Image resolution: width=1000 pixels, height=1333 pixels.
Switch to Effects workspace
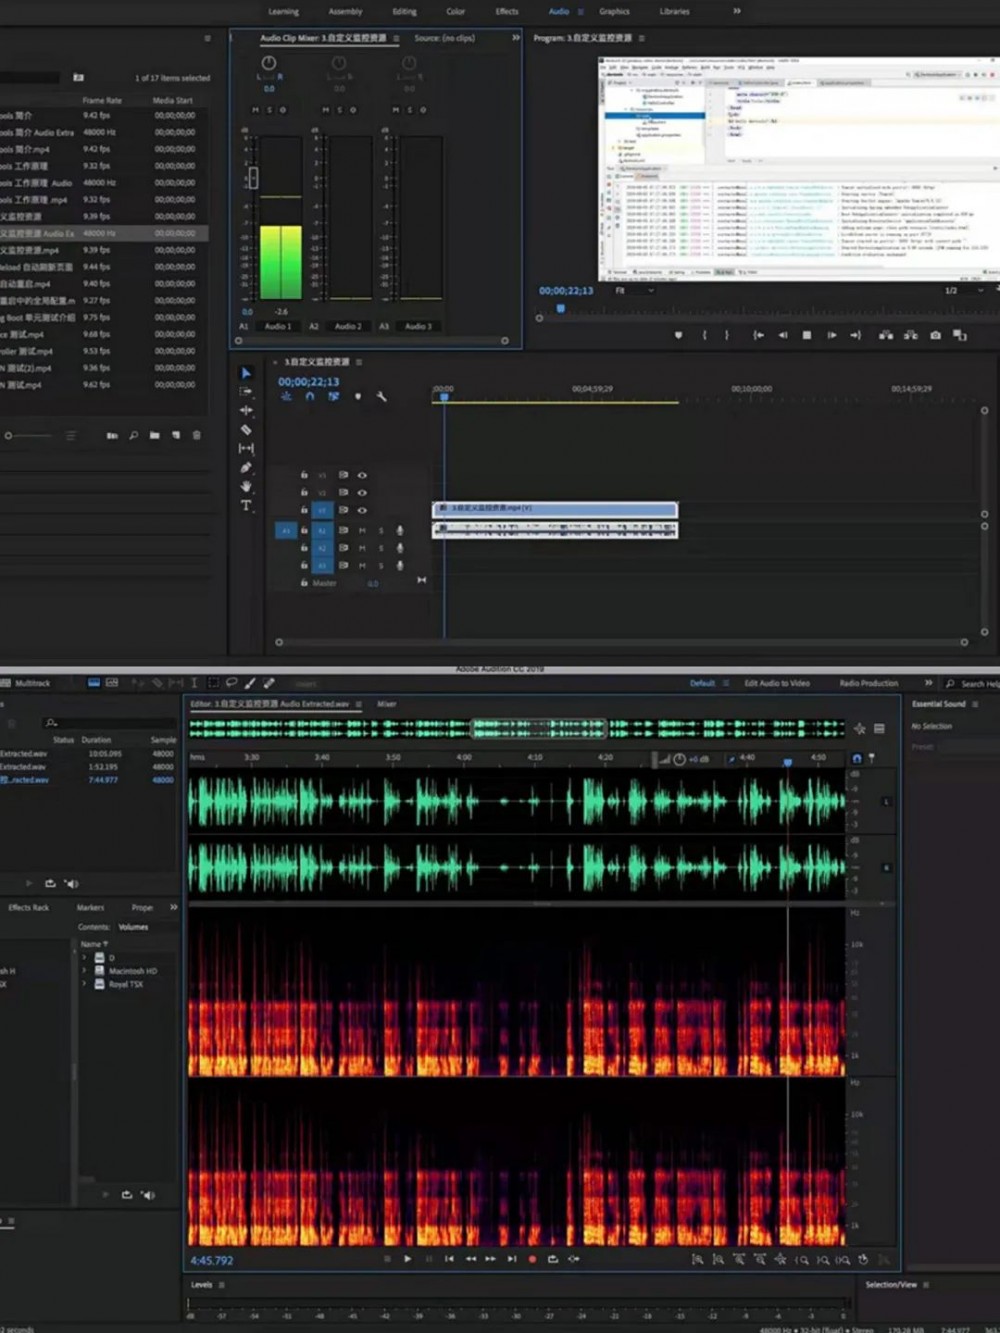507,11
